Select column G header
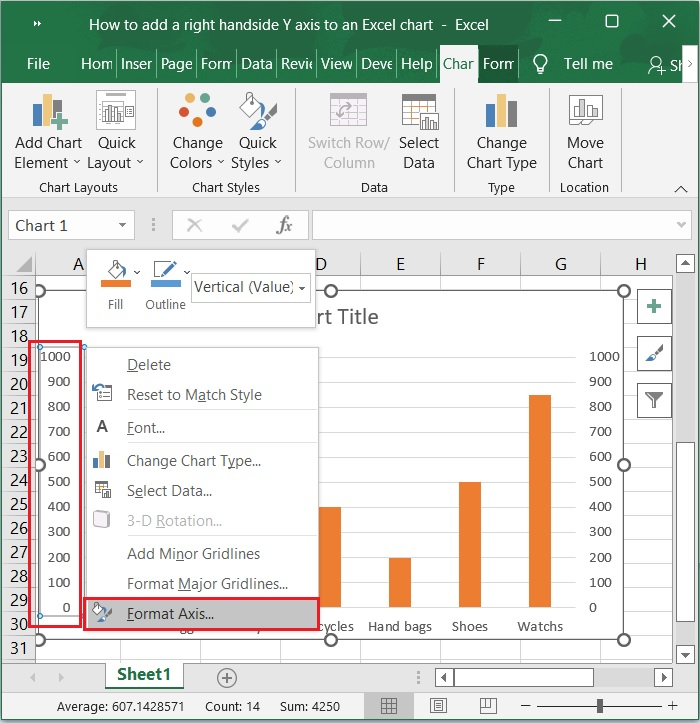Screen dimensions: 700x723 (x=560, y=264)
